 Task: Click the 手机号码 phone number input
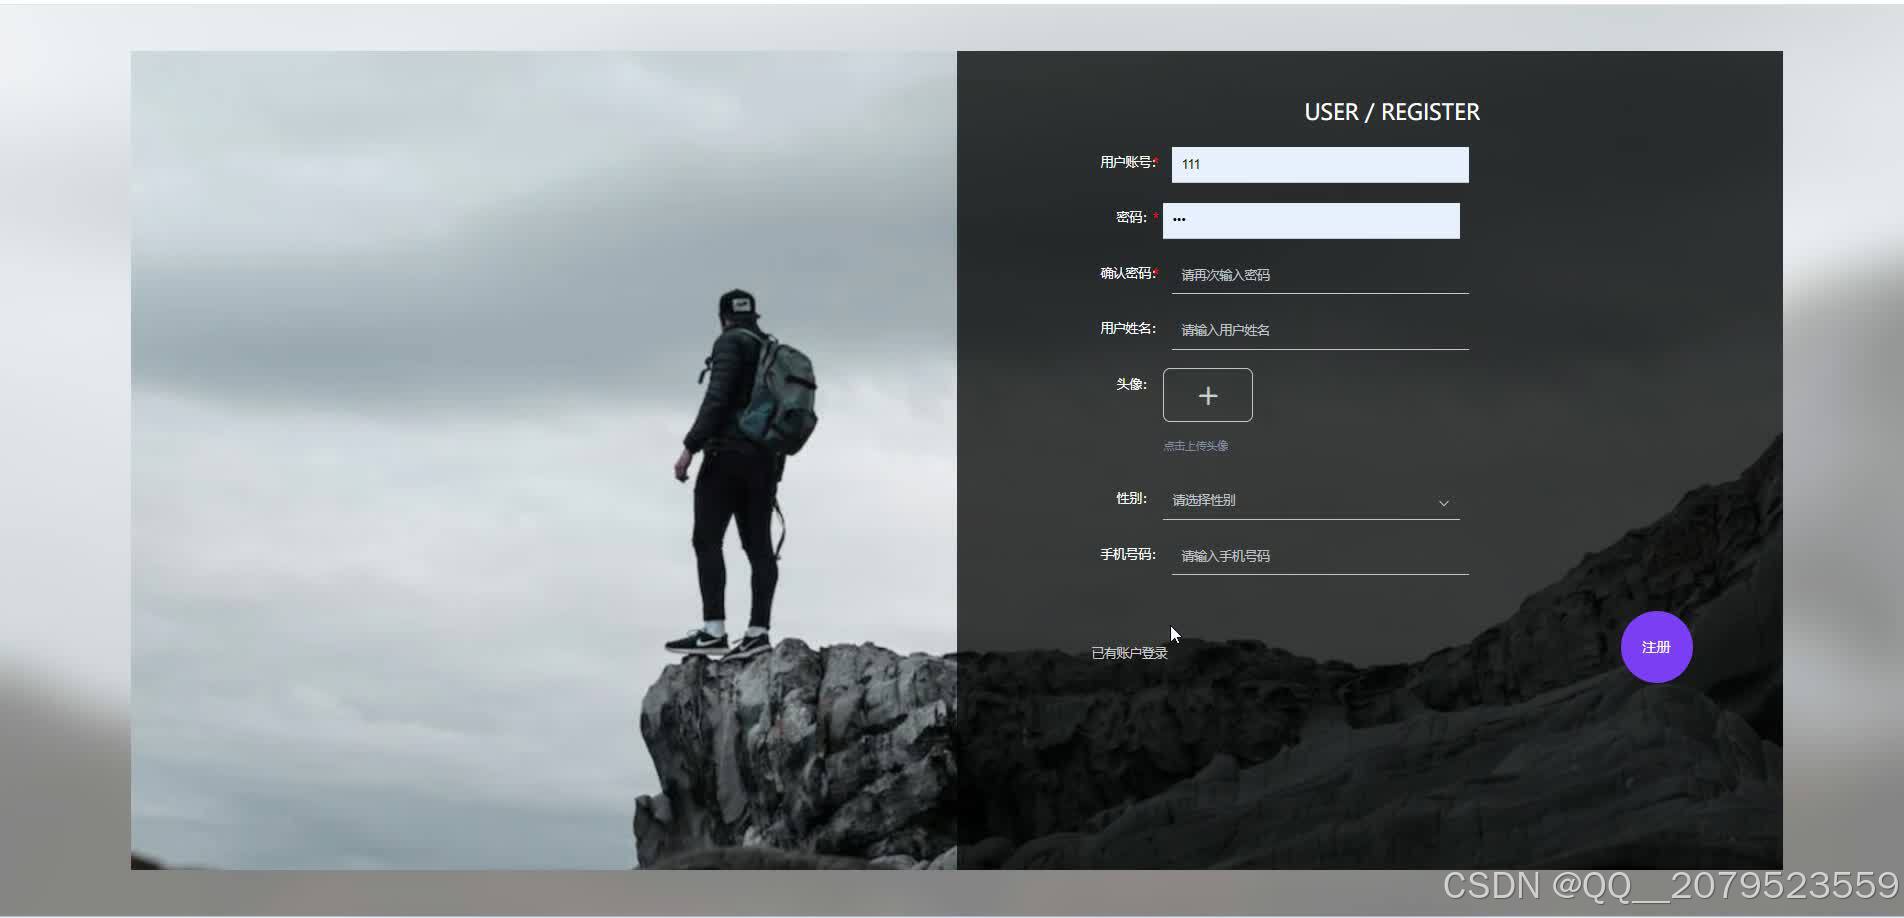[1320, 556]
